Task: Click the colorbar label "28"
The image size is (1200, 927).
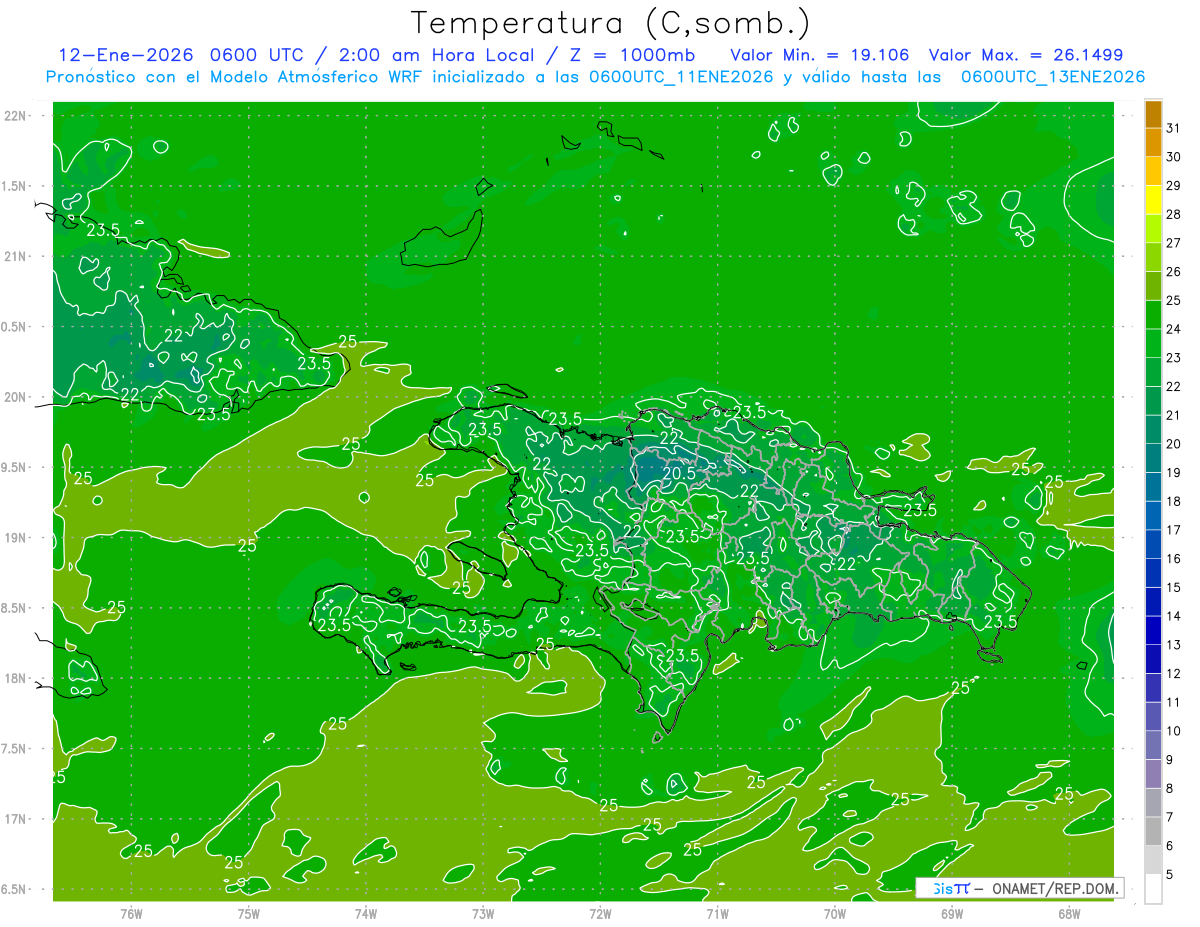Action: (x=1174, y=214)
